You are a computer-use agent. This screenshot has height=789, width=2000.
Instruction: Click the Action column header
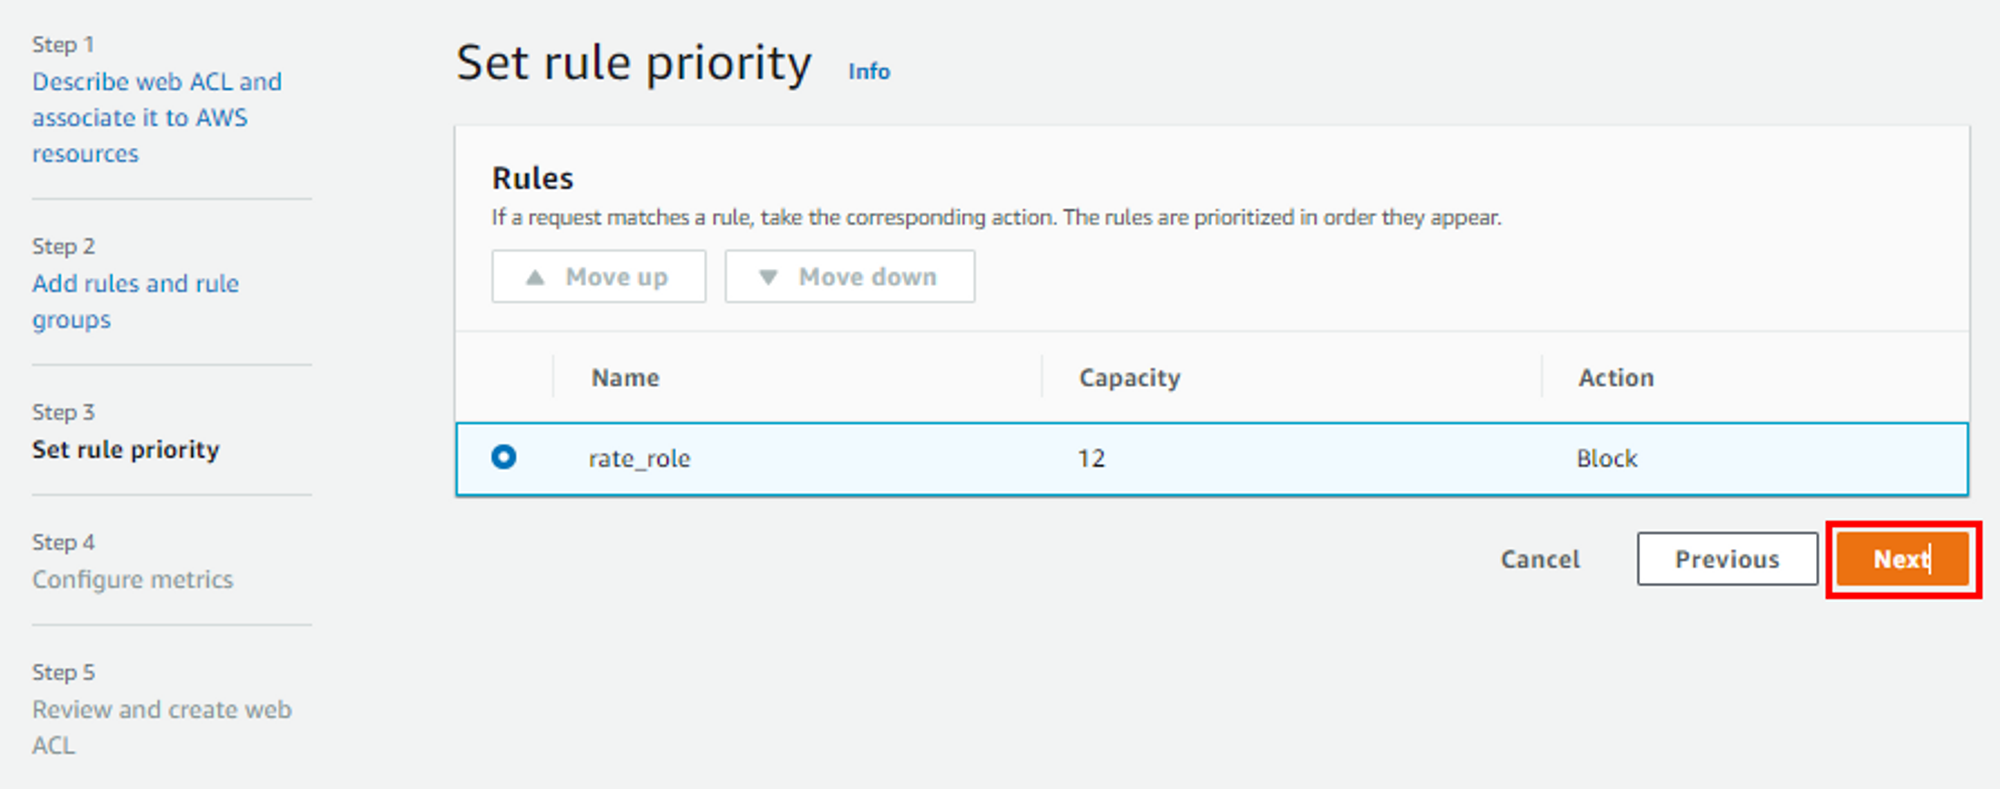pyautogui.click(x=1615, y=377)
